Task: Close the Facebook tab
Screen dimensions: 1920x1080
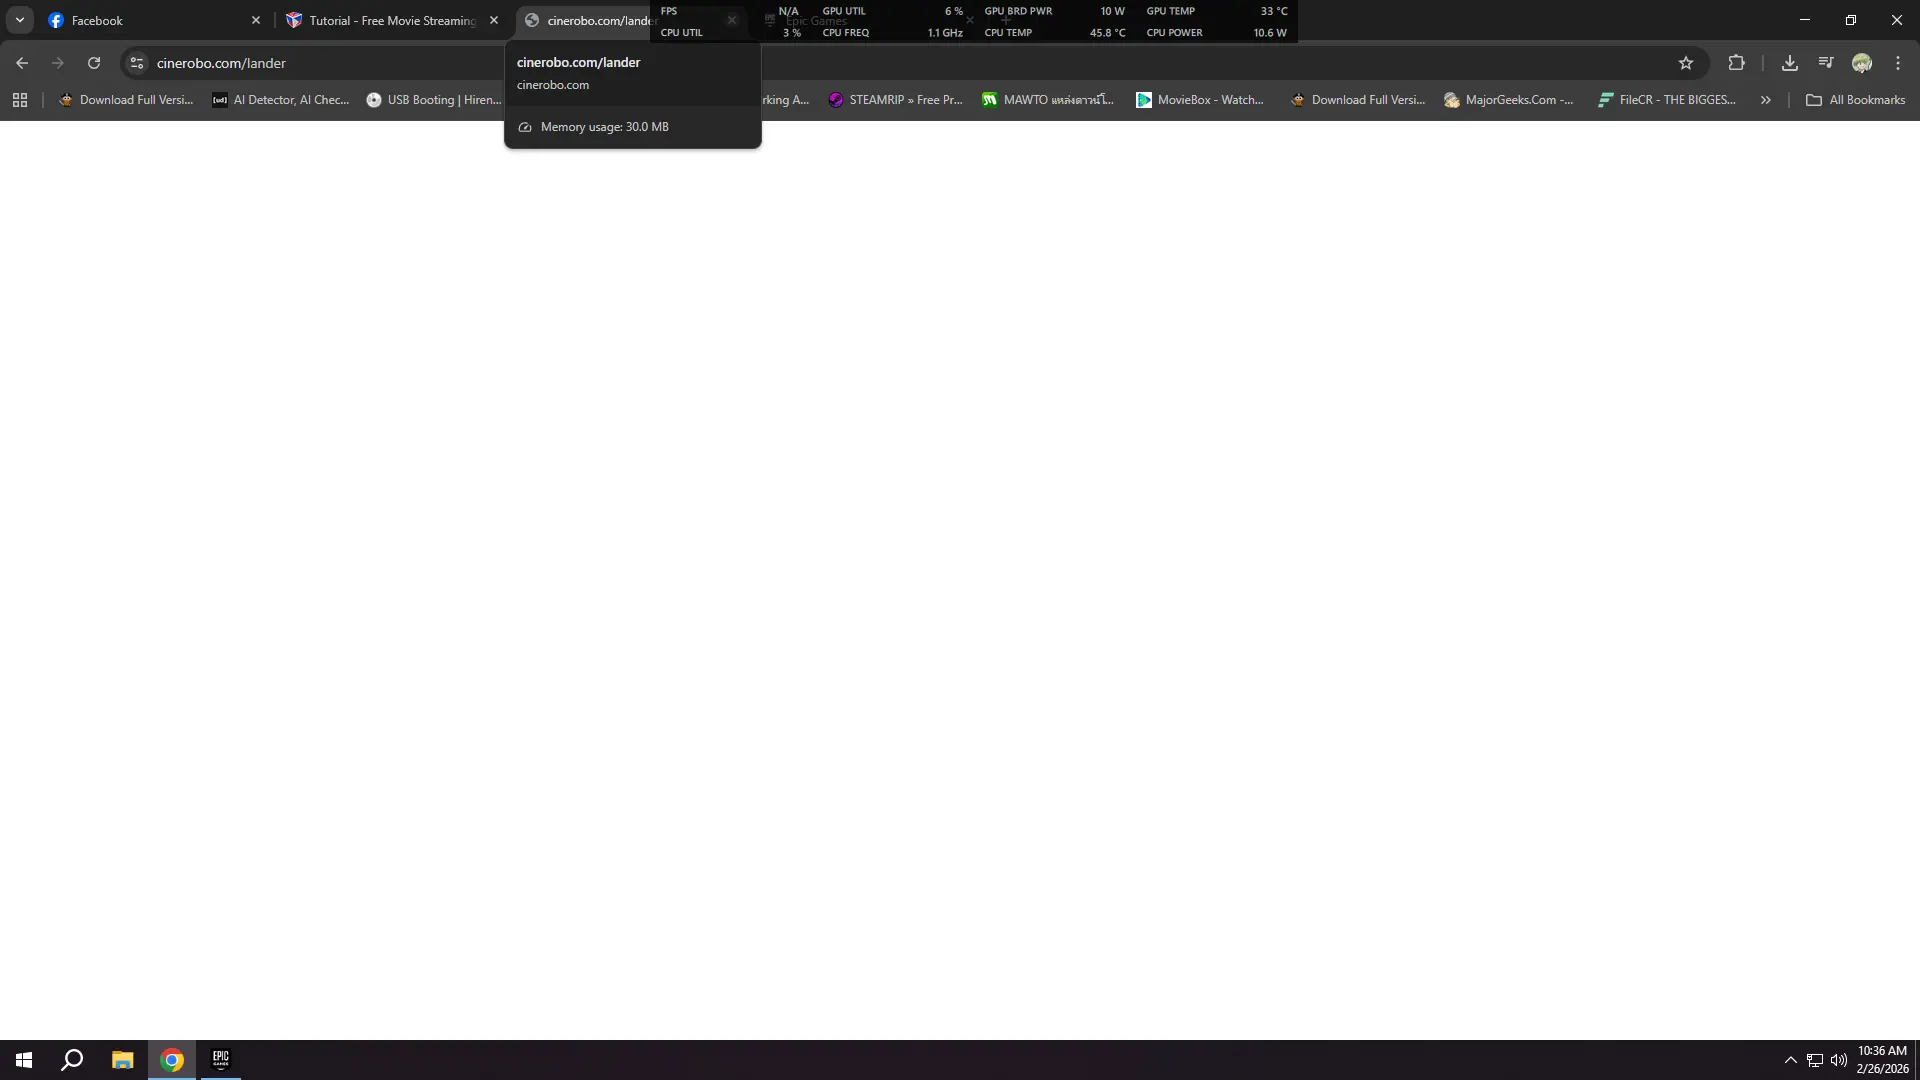Action: click(256, 20)
